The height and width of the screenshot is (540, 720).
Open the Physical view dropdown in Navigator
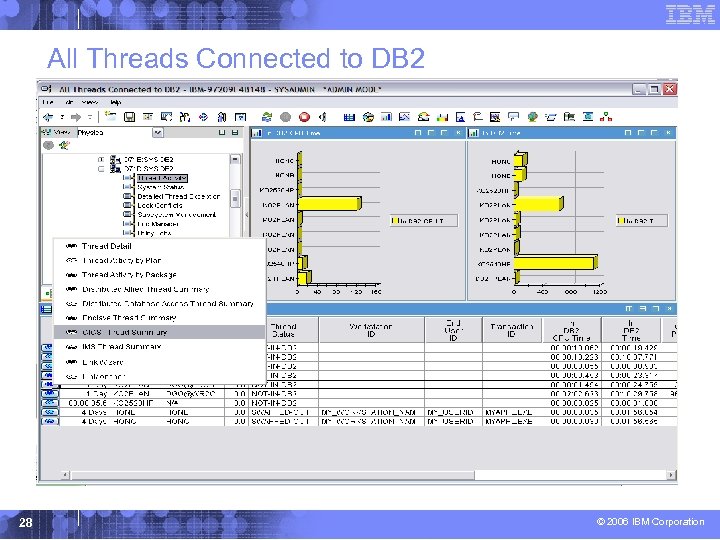pos(158,133)
